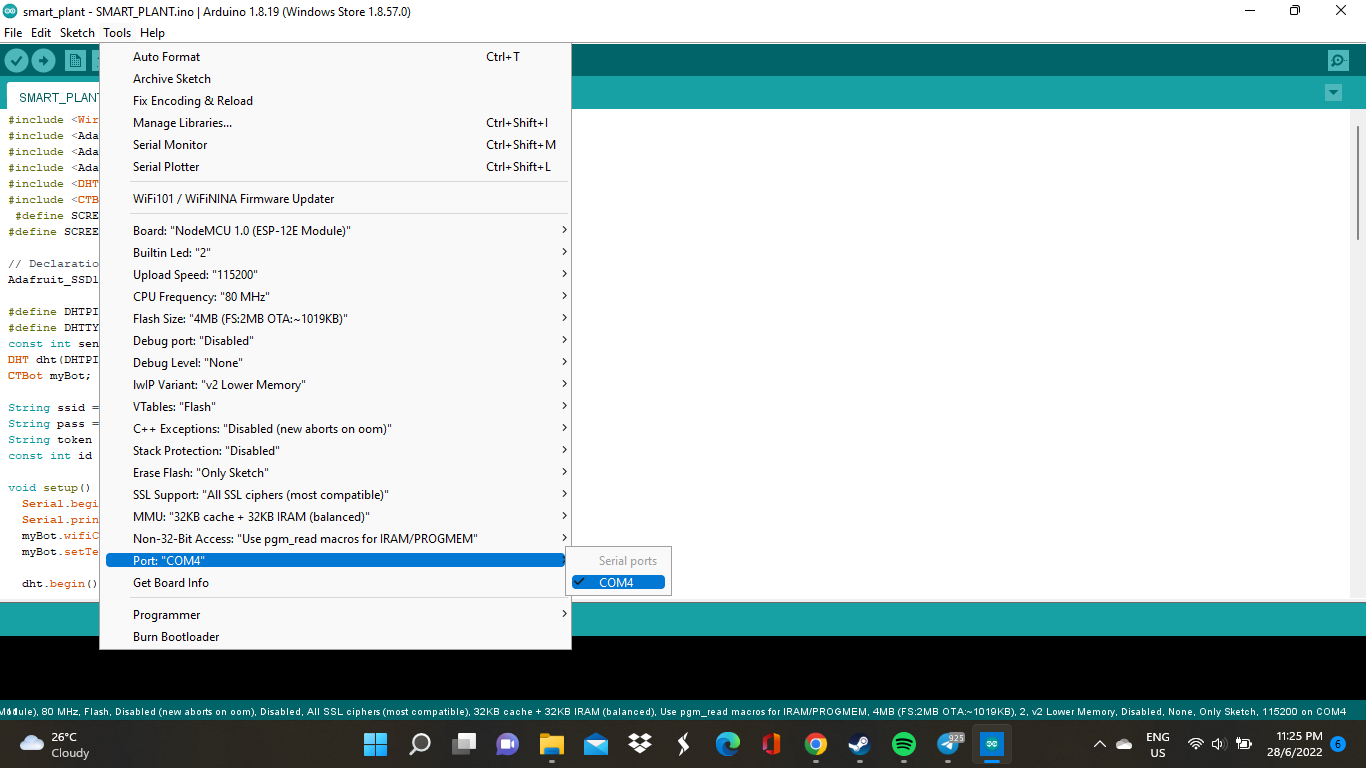Open Telegram from taskbar

click(948, 744)
